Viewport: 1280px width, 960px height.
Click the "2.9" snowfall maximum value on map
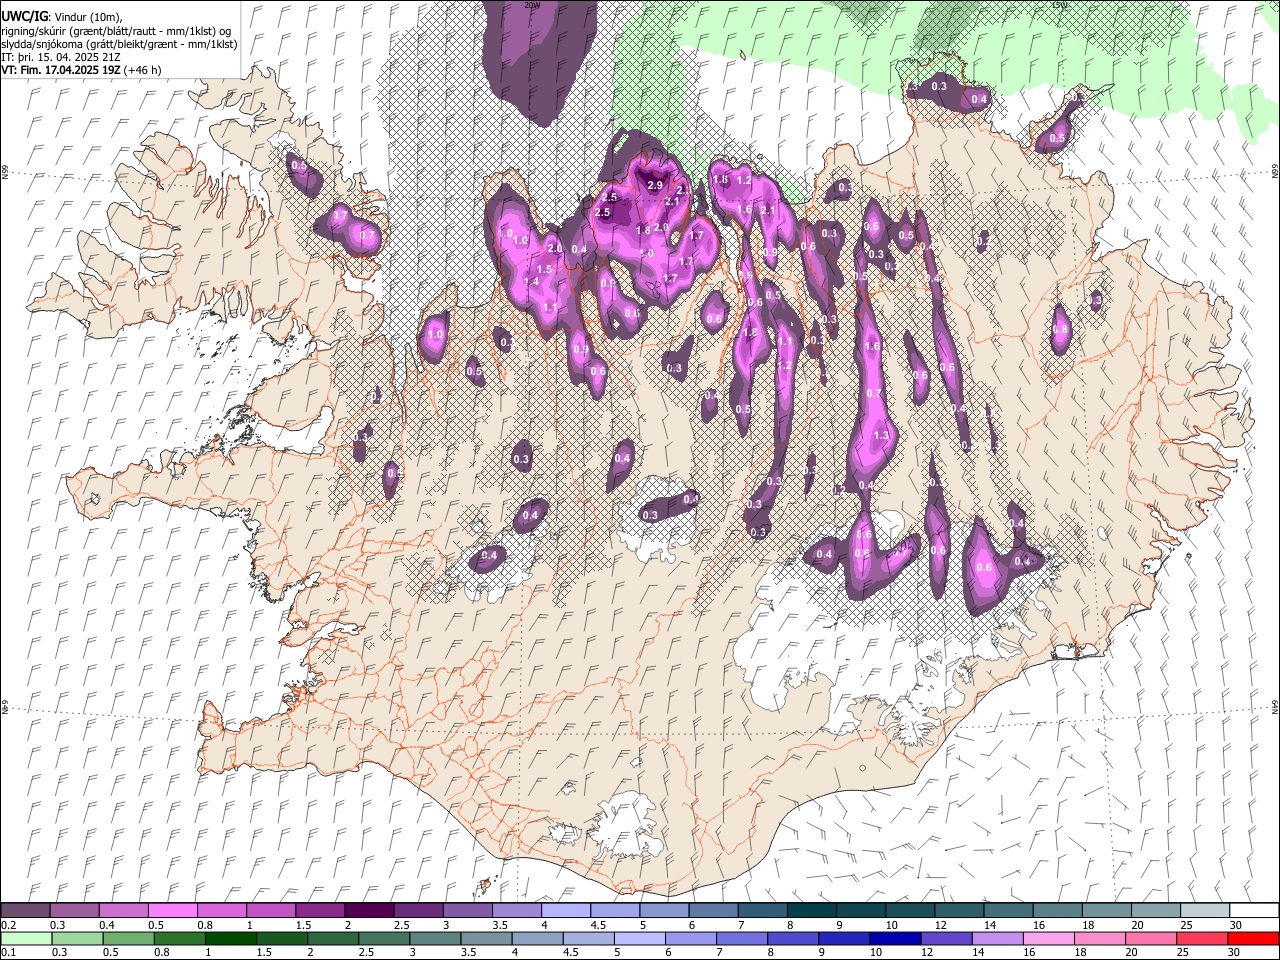tap(656, 186)
